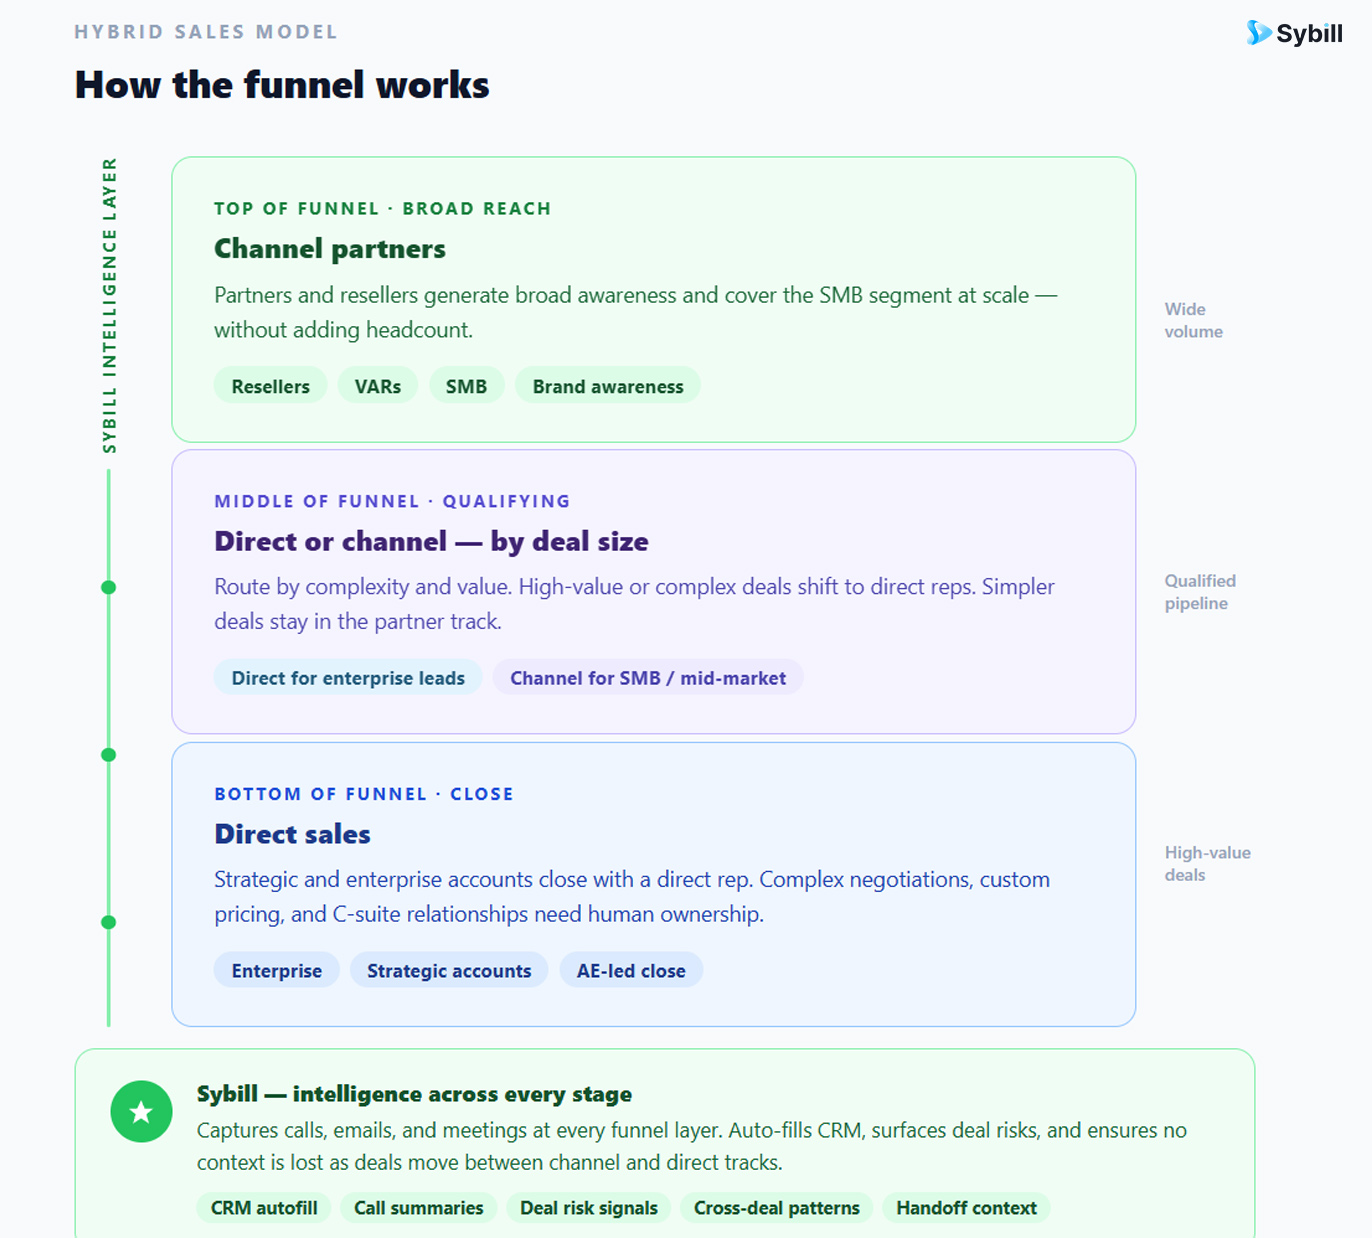Viewport: 1372px width, 1238px height.
Task: Choose Channel for SMB / mid-market pill
Action: pyautogui.click(x=648, y=678)
